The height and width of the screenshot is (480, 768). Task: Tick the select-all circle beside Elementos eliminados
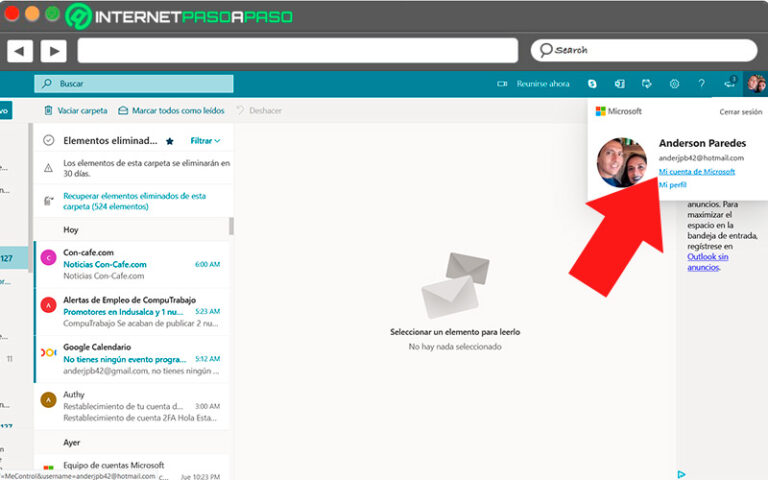(x=48, y=141)
